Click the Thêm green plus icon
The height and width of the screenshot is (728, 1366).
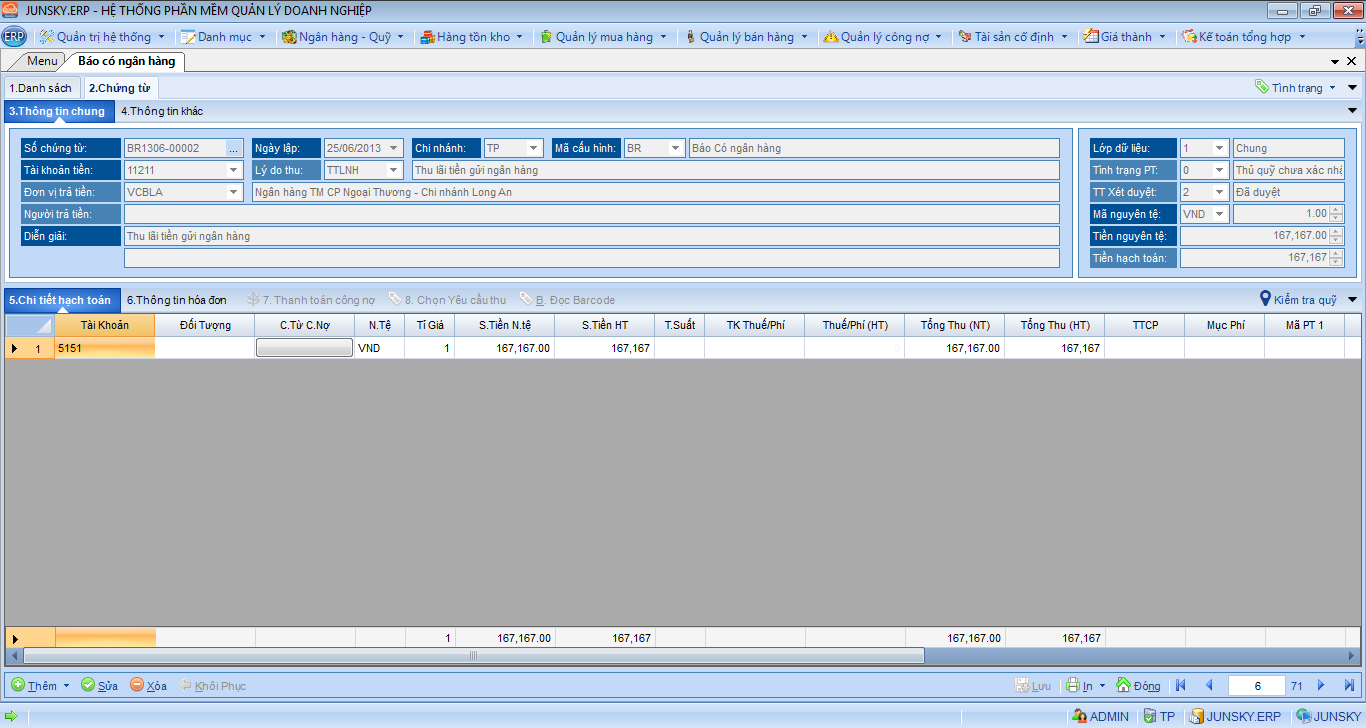18,685
